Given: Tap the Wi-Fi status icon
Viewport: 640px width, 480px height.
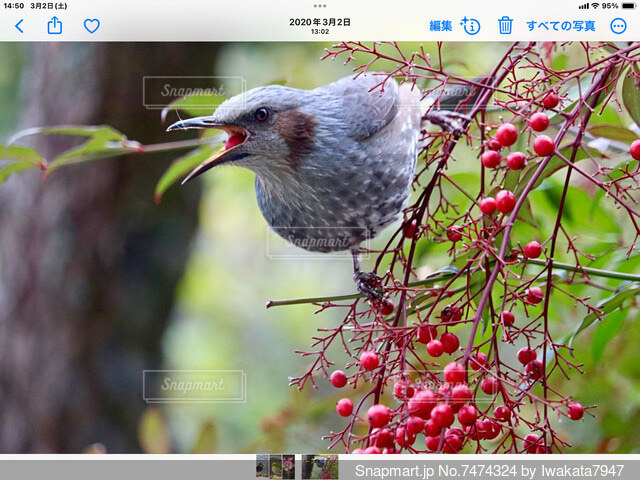Looking at the screenshot, I should tap(595, 6).
